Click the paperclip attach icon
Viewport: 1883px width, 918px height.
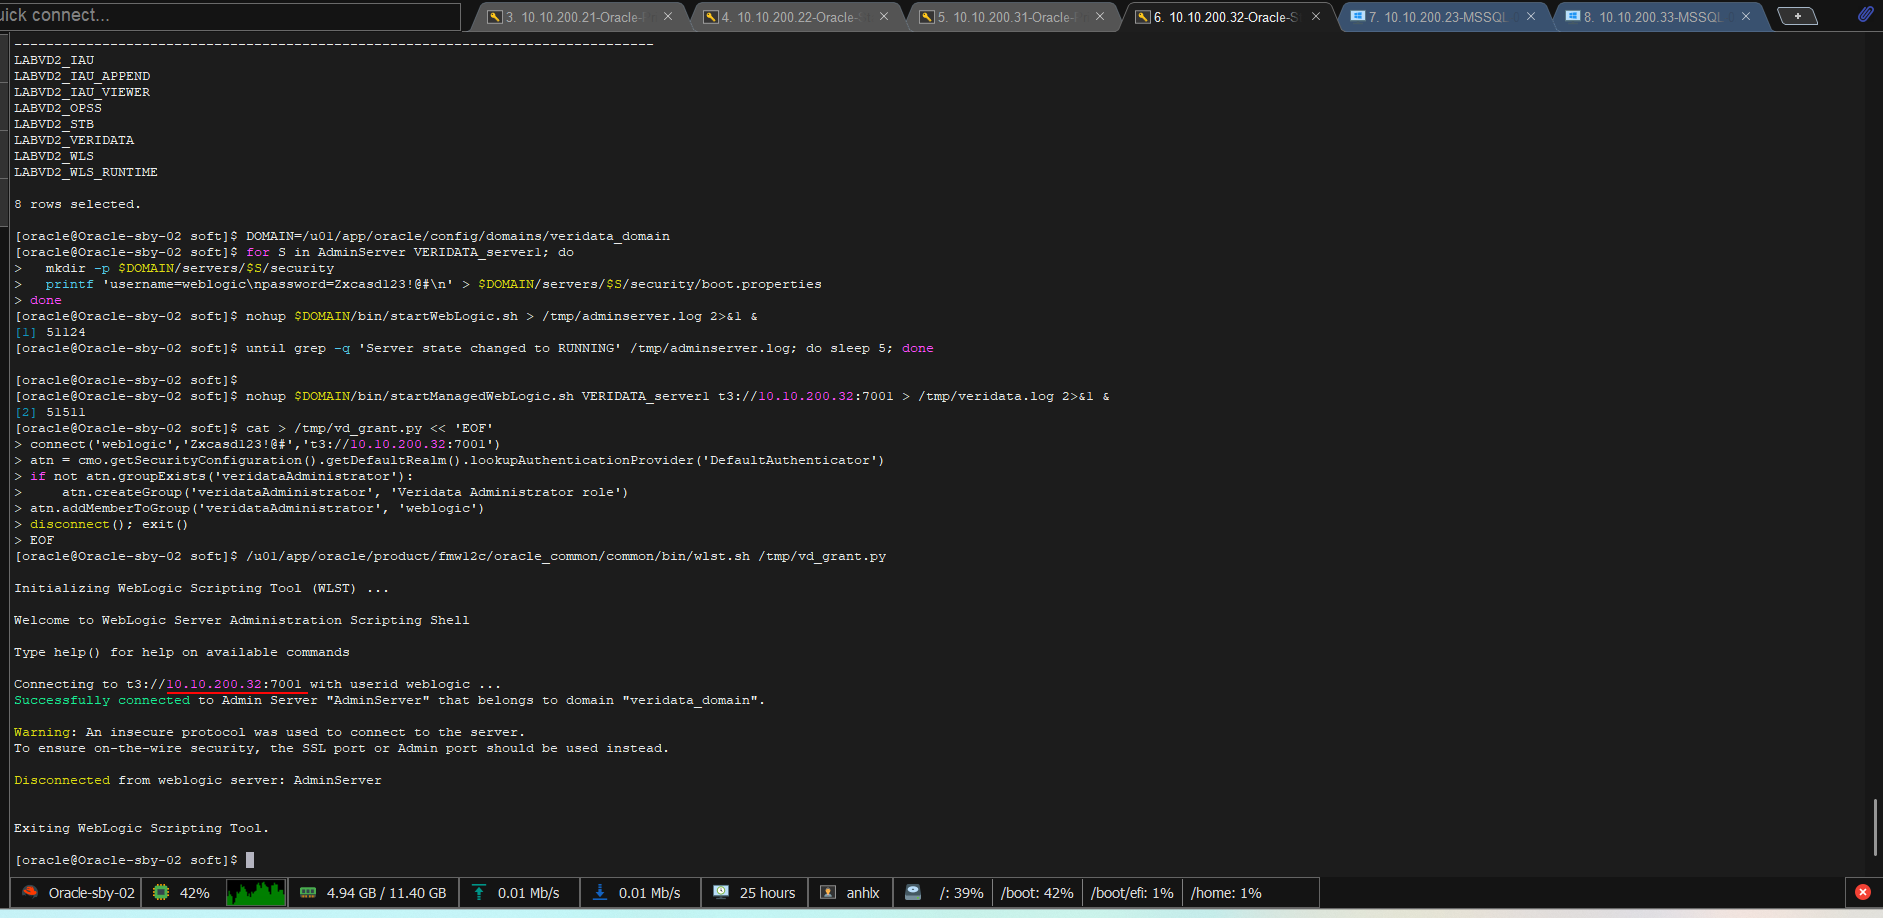click(1865, 15)
